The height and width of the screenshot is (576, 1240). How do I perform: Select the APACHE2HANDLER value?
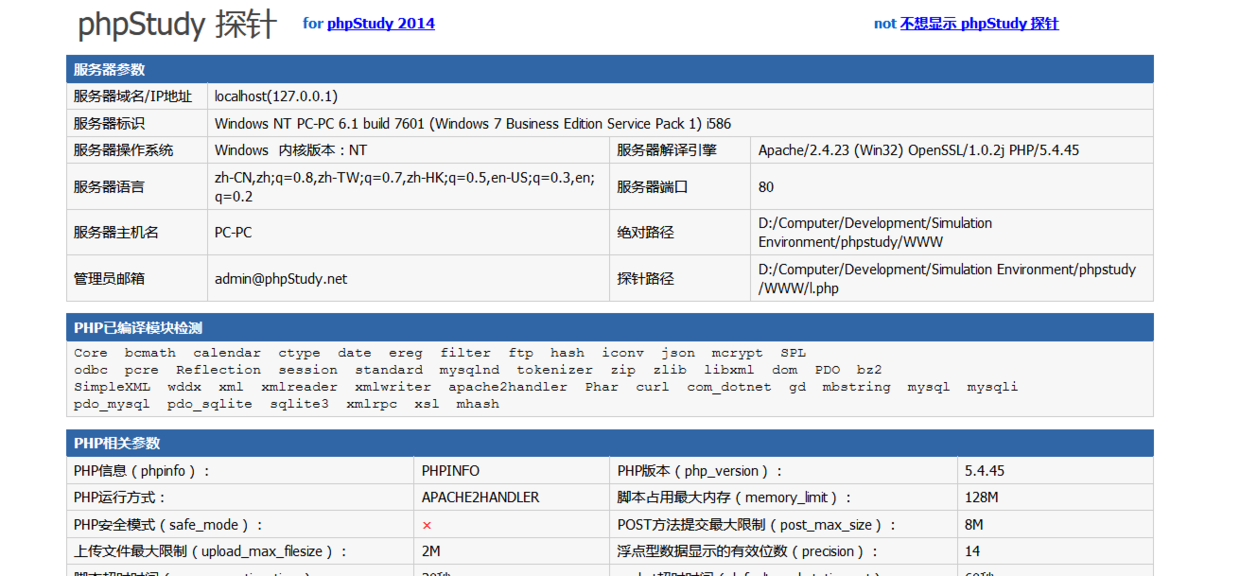coord(480,497)
